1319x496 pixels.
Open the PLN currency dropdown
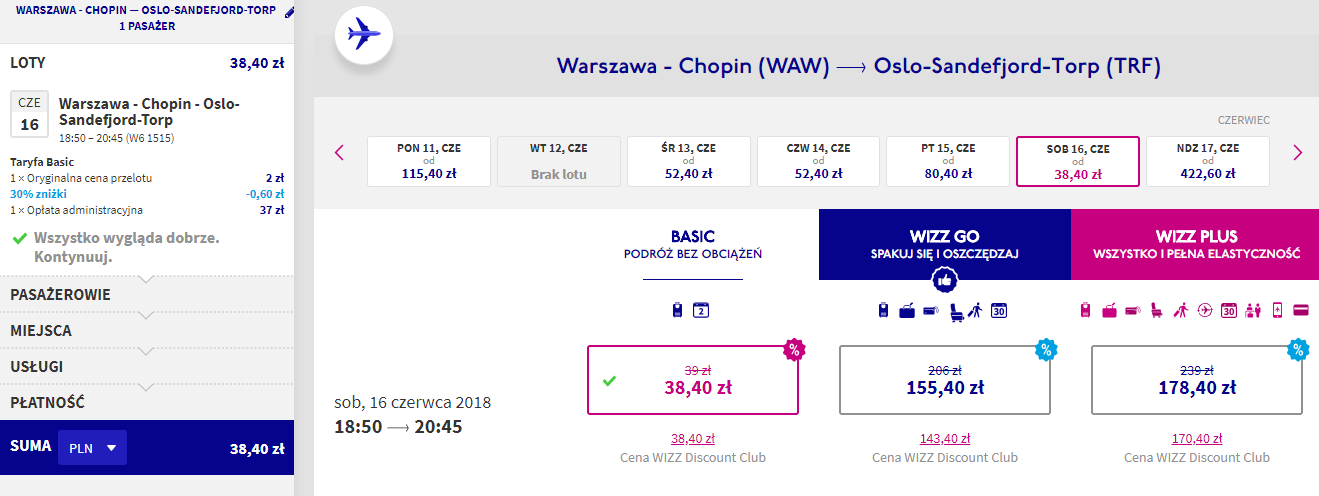tap(93, 448)
